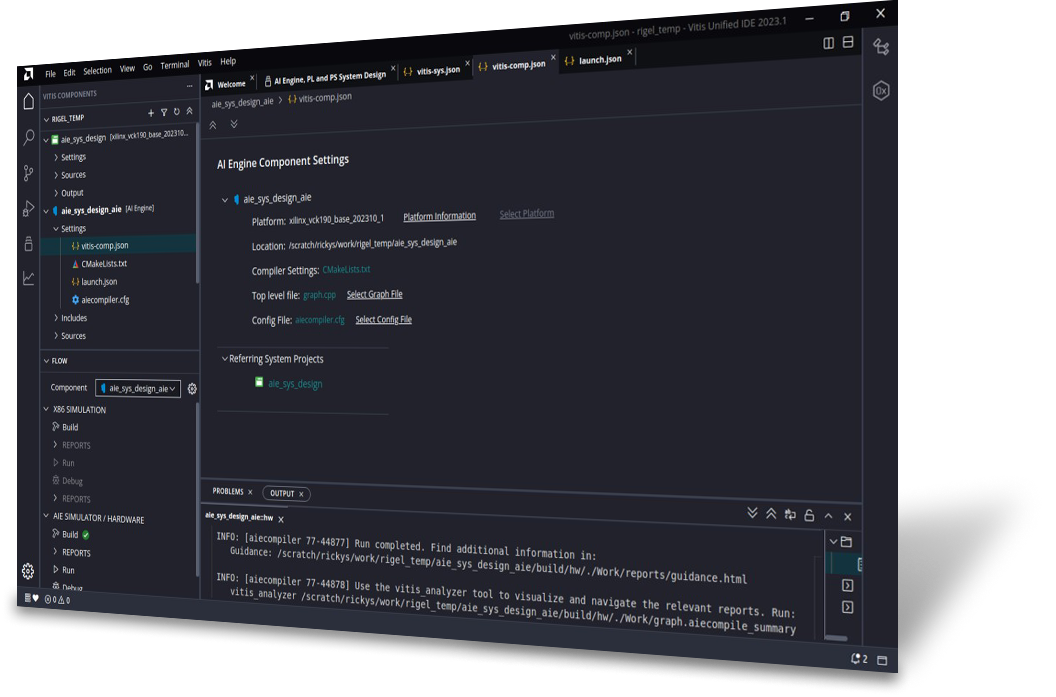Open hexagon memory icon in right sidebar
Image resolution: width=1056 pixels, height=697 pixels.
[x=881, y=90]
